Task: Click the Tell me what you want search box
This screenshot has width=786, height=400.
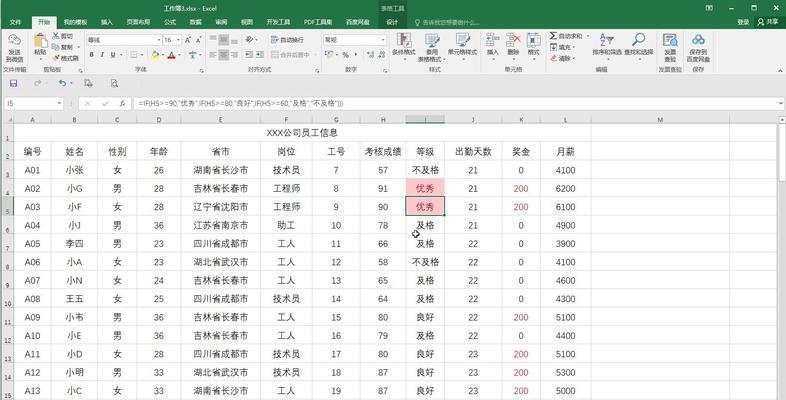Action: coord(447,23)
